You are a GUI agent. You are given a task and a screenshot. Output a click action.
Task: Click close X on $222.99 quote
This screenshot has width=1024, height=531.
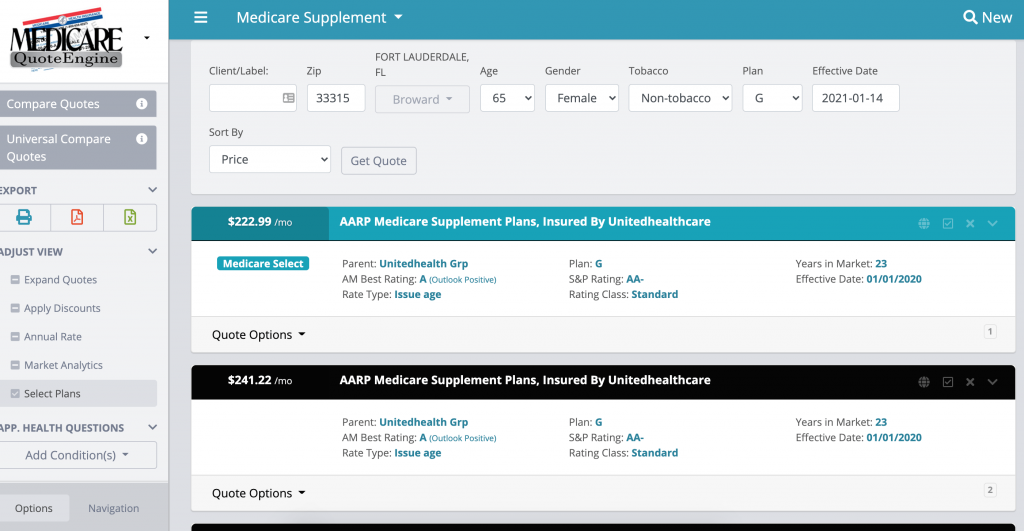pyautogui.click(x=970, y=223)
